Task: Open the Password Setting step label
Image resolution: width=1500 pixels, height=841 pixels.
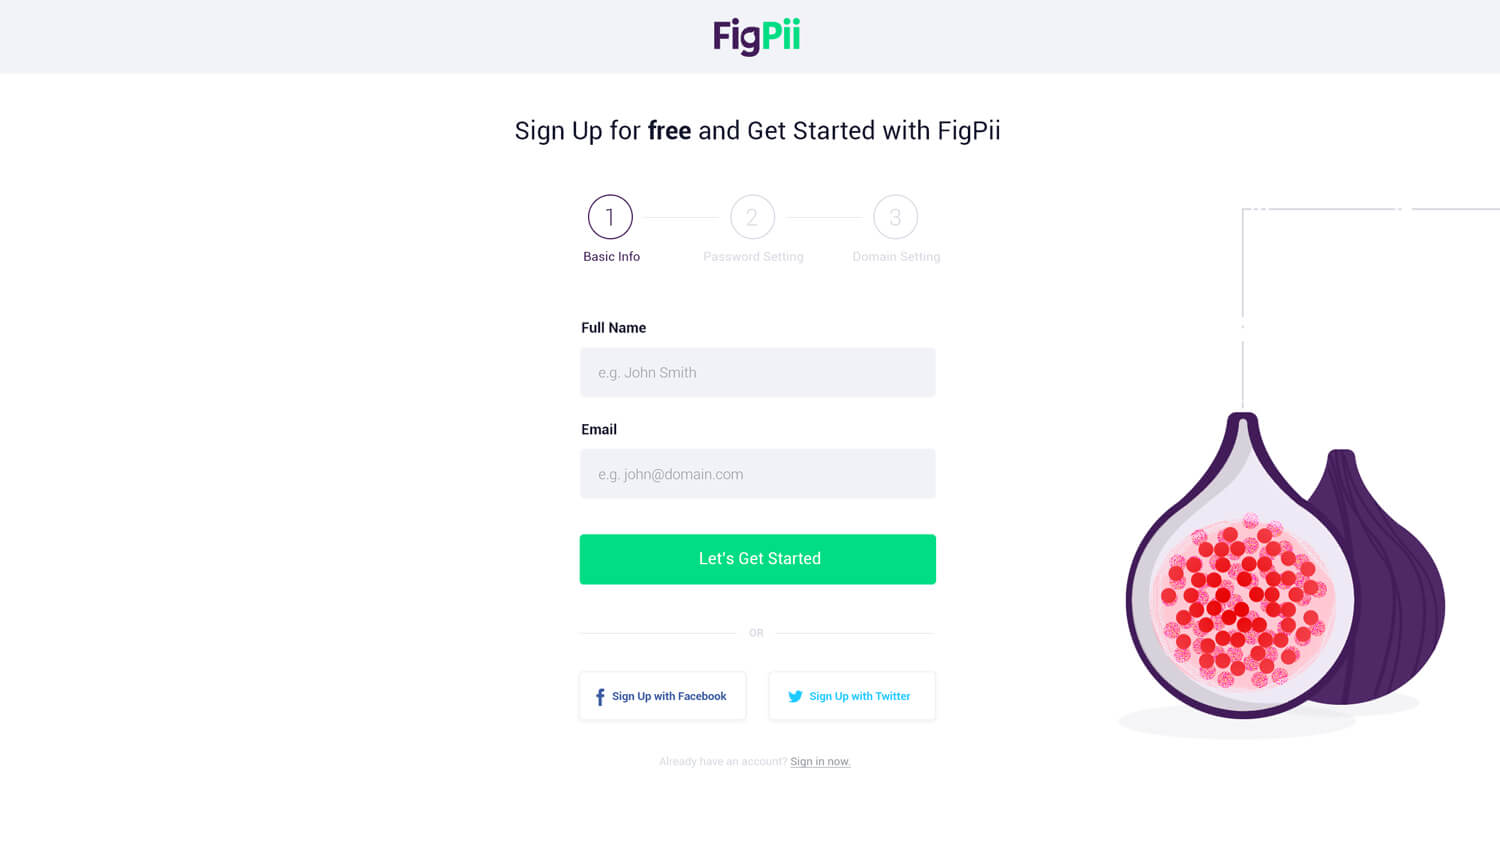Action: (x=753, y=257)
